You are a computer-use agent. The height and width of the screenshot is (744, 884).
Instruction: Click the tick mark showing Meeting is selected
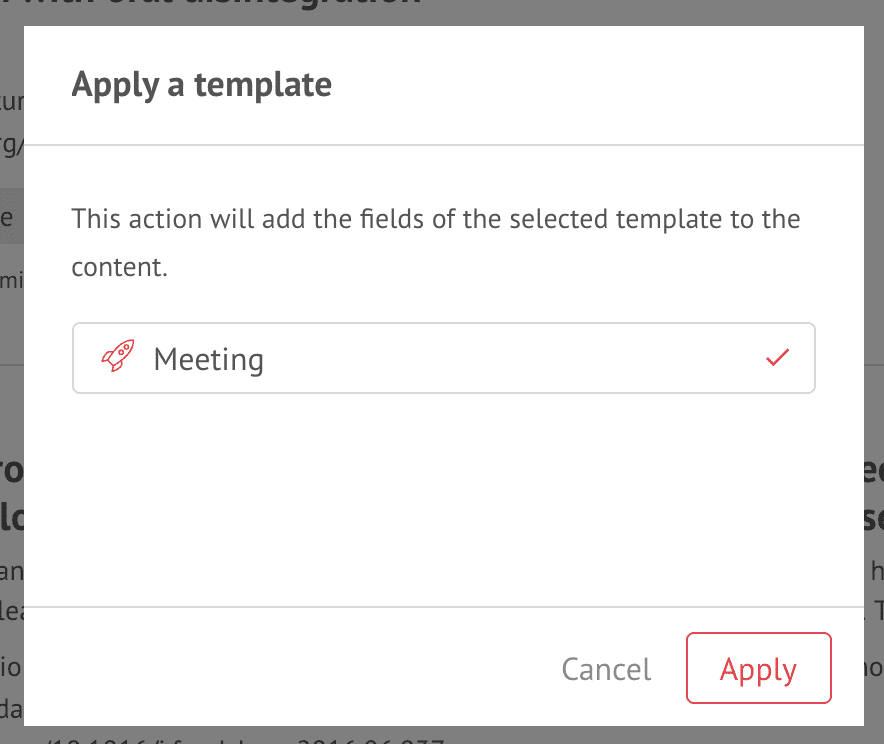click(777, 357)
